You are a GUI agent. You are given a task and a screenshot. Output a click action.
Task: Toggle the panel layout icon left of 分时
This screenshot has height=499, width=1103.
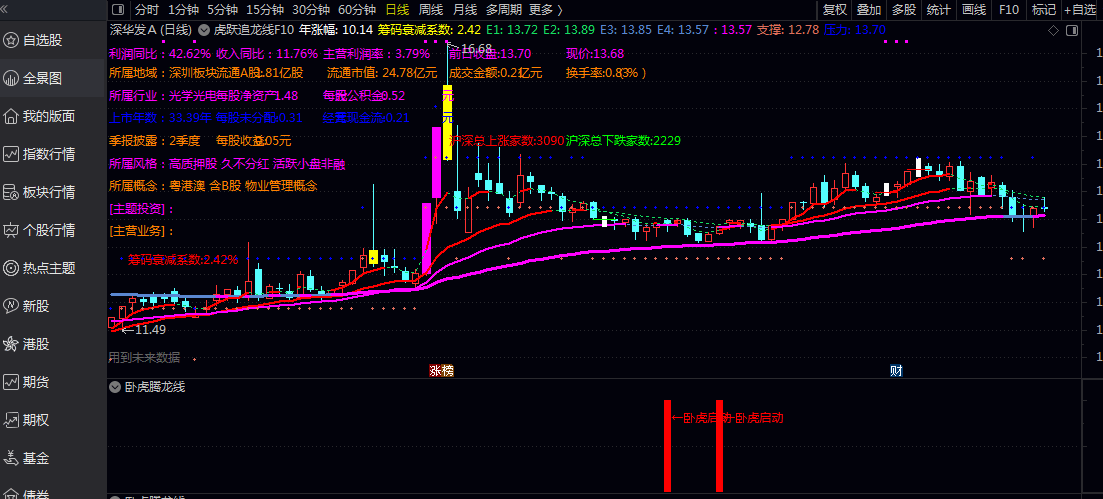(x=118, y=9)
